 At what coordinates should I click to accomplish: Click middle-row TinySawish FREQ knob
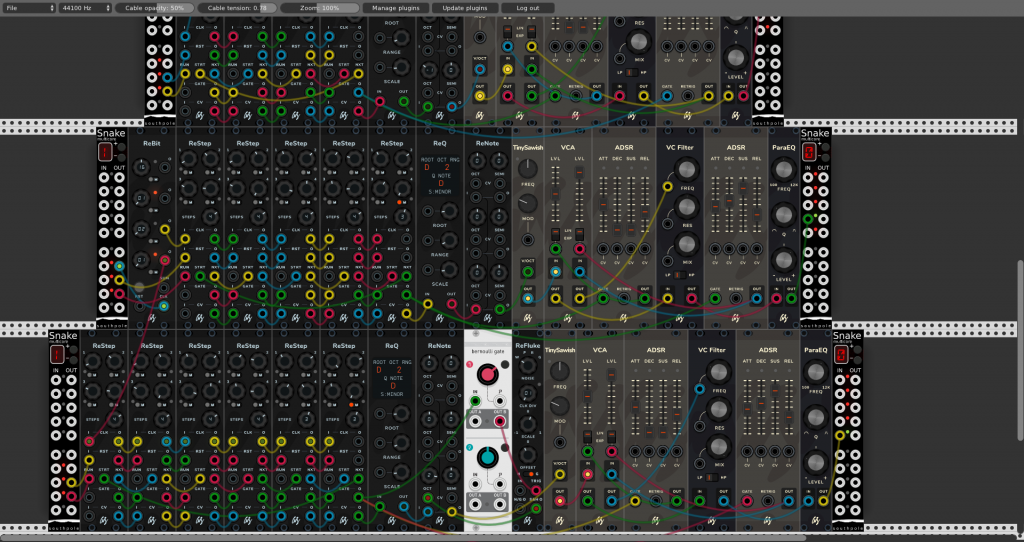point(528,168)
